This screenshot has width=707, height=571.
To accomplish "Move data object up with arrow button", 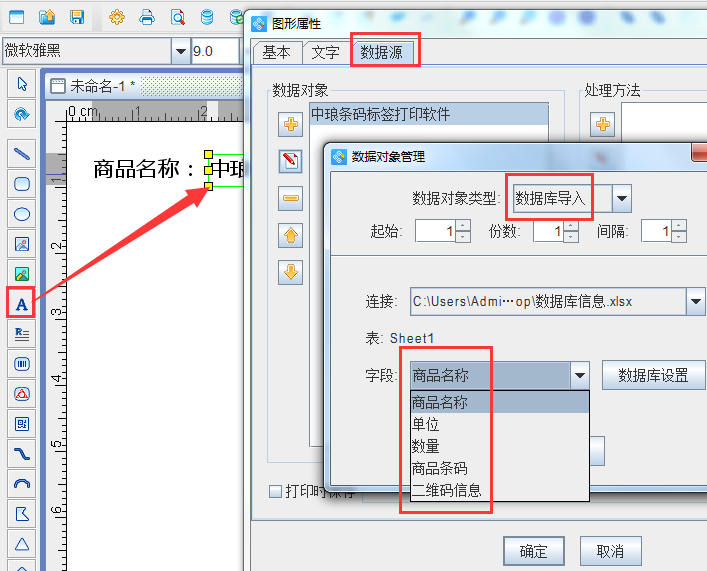I will click(290, 235).
